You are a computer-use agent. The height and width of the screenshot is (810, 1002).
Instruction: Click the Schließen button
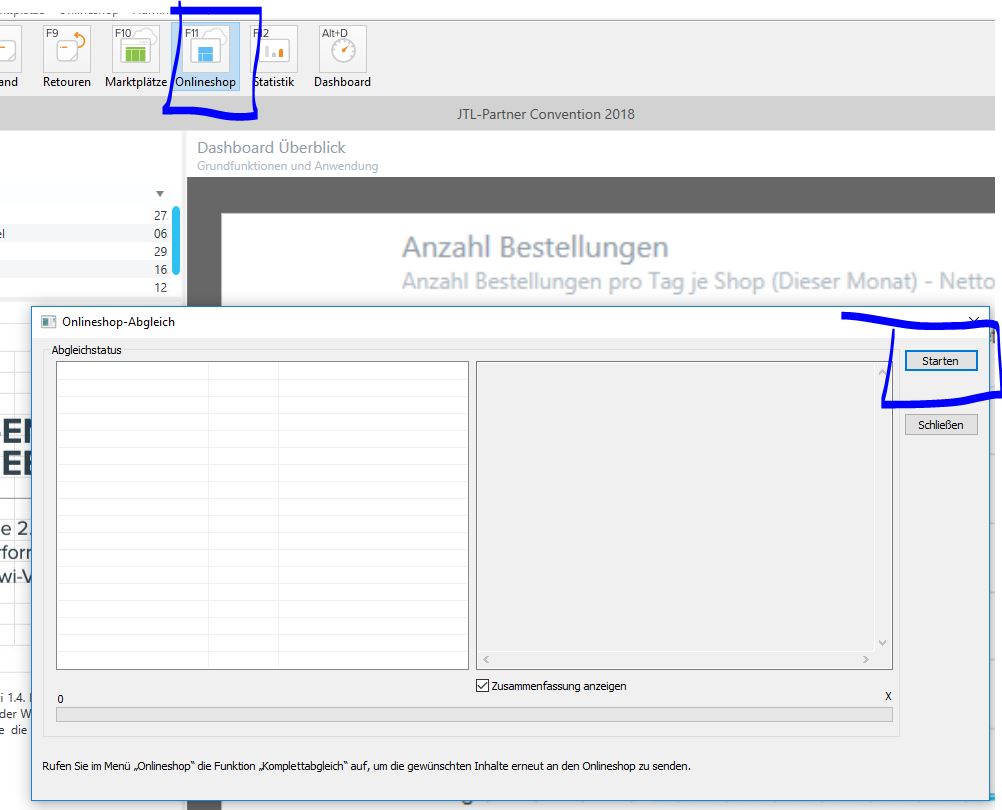[x=941, y=425]
